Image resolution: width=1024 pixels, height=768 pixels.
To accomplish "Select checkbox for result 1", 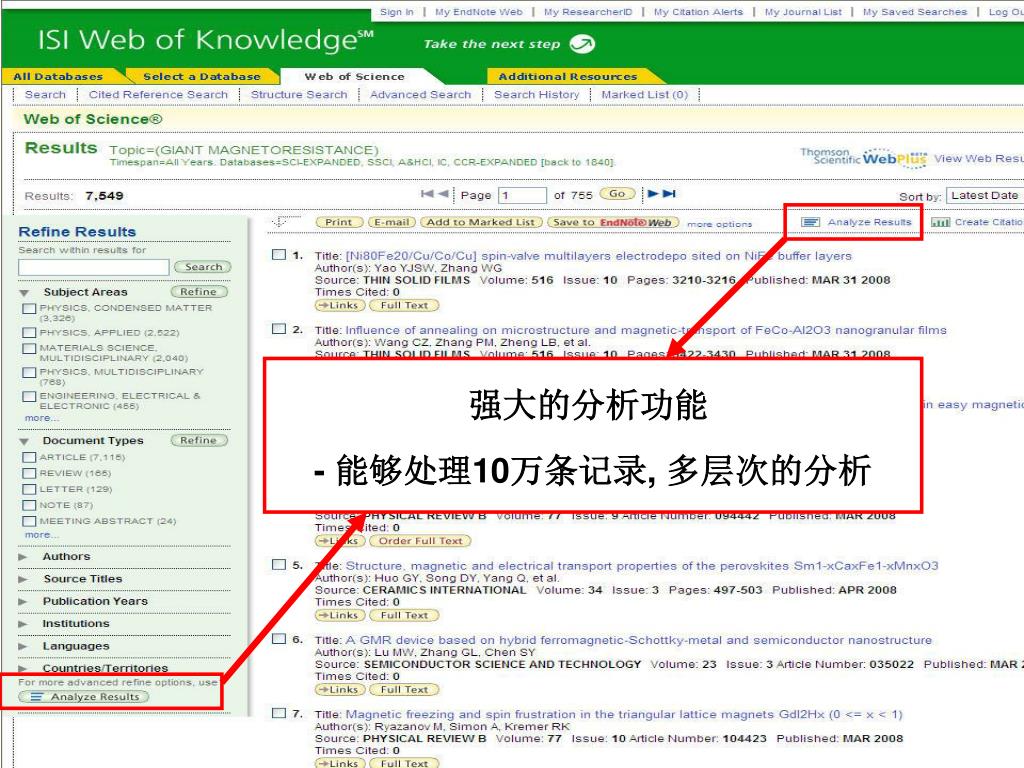I will click(279, 255).
